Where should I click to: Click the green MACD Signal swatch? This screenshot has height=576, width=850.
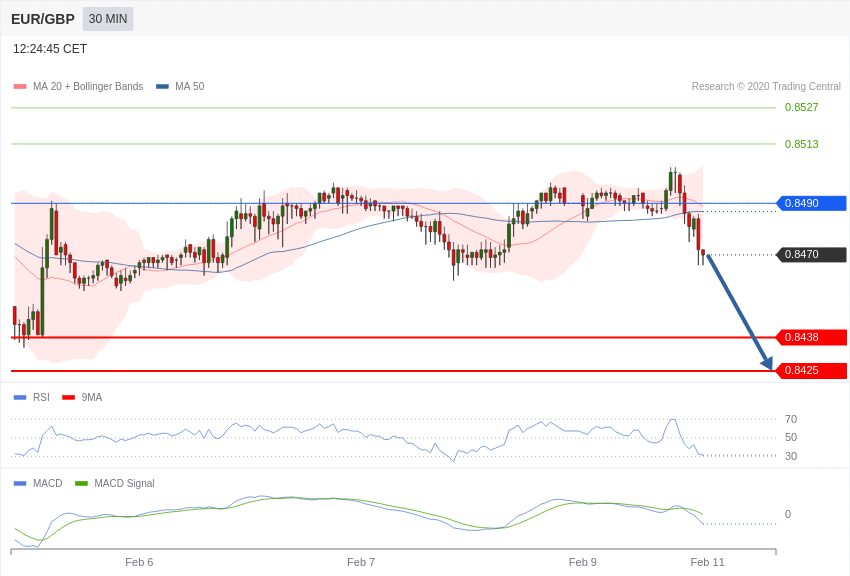click(x=81, y=483)
